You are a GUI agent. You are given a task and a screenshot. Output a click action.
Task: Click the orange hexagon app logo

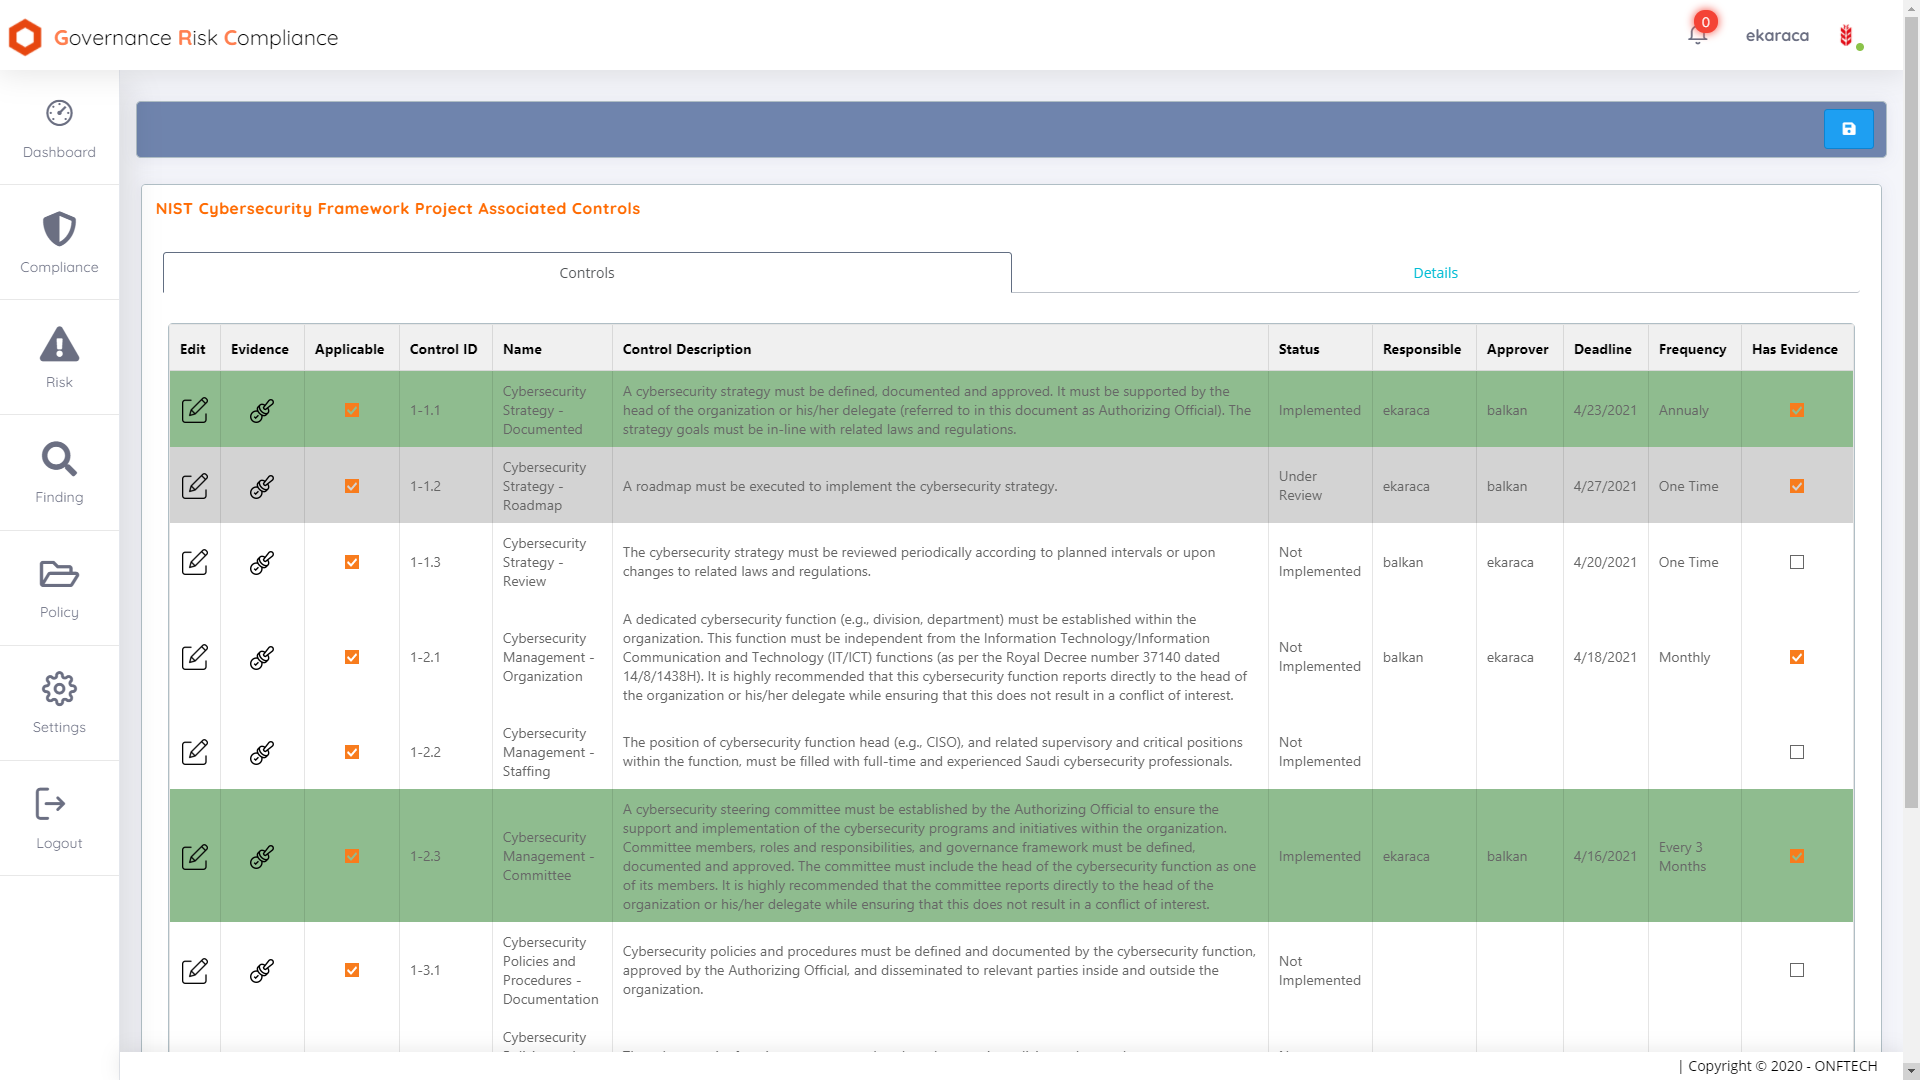pyautogui.click(x=25, y=37)
